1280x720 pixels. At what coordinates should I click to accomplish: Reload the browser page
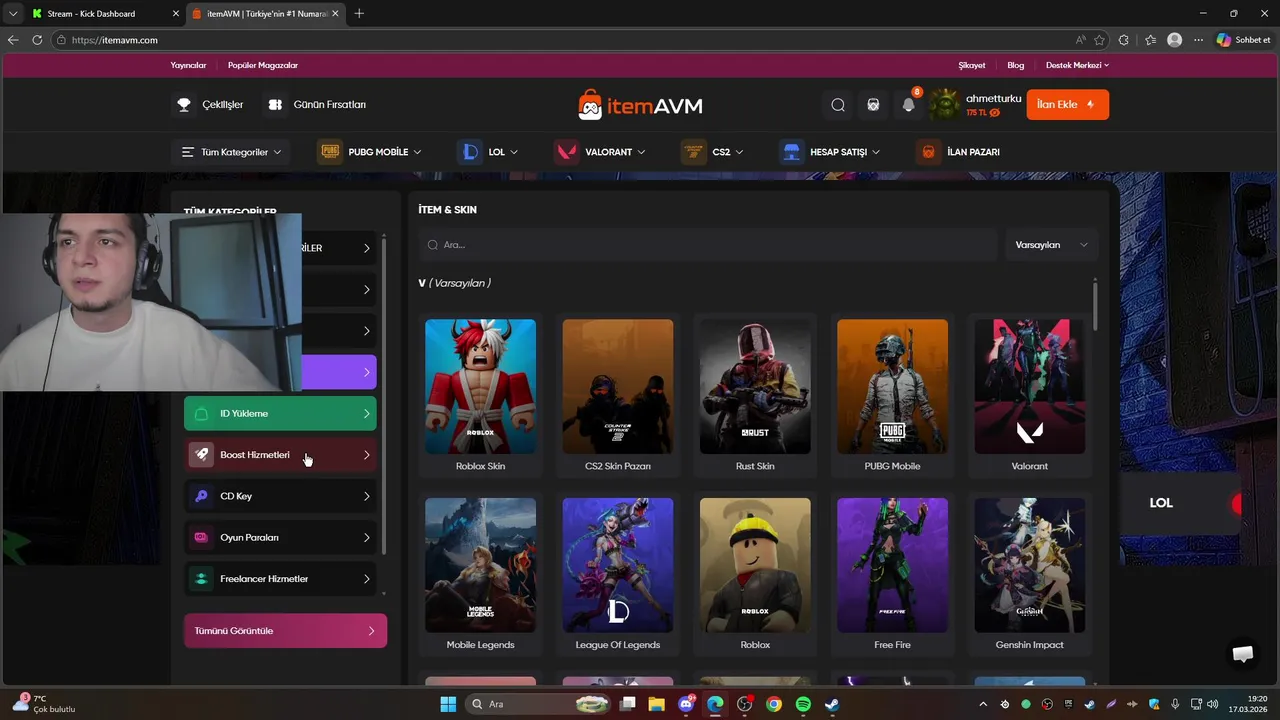pyautogui.click(x=37, y=40)
